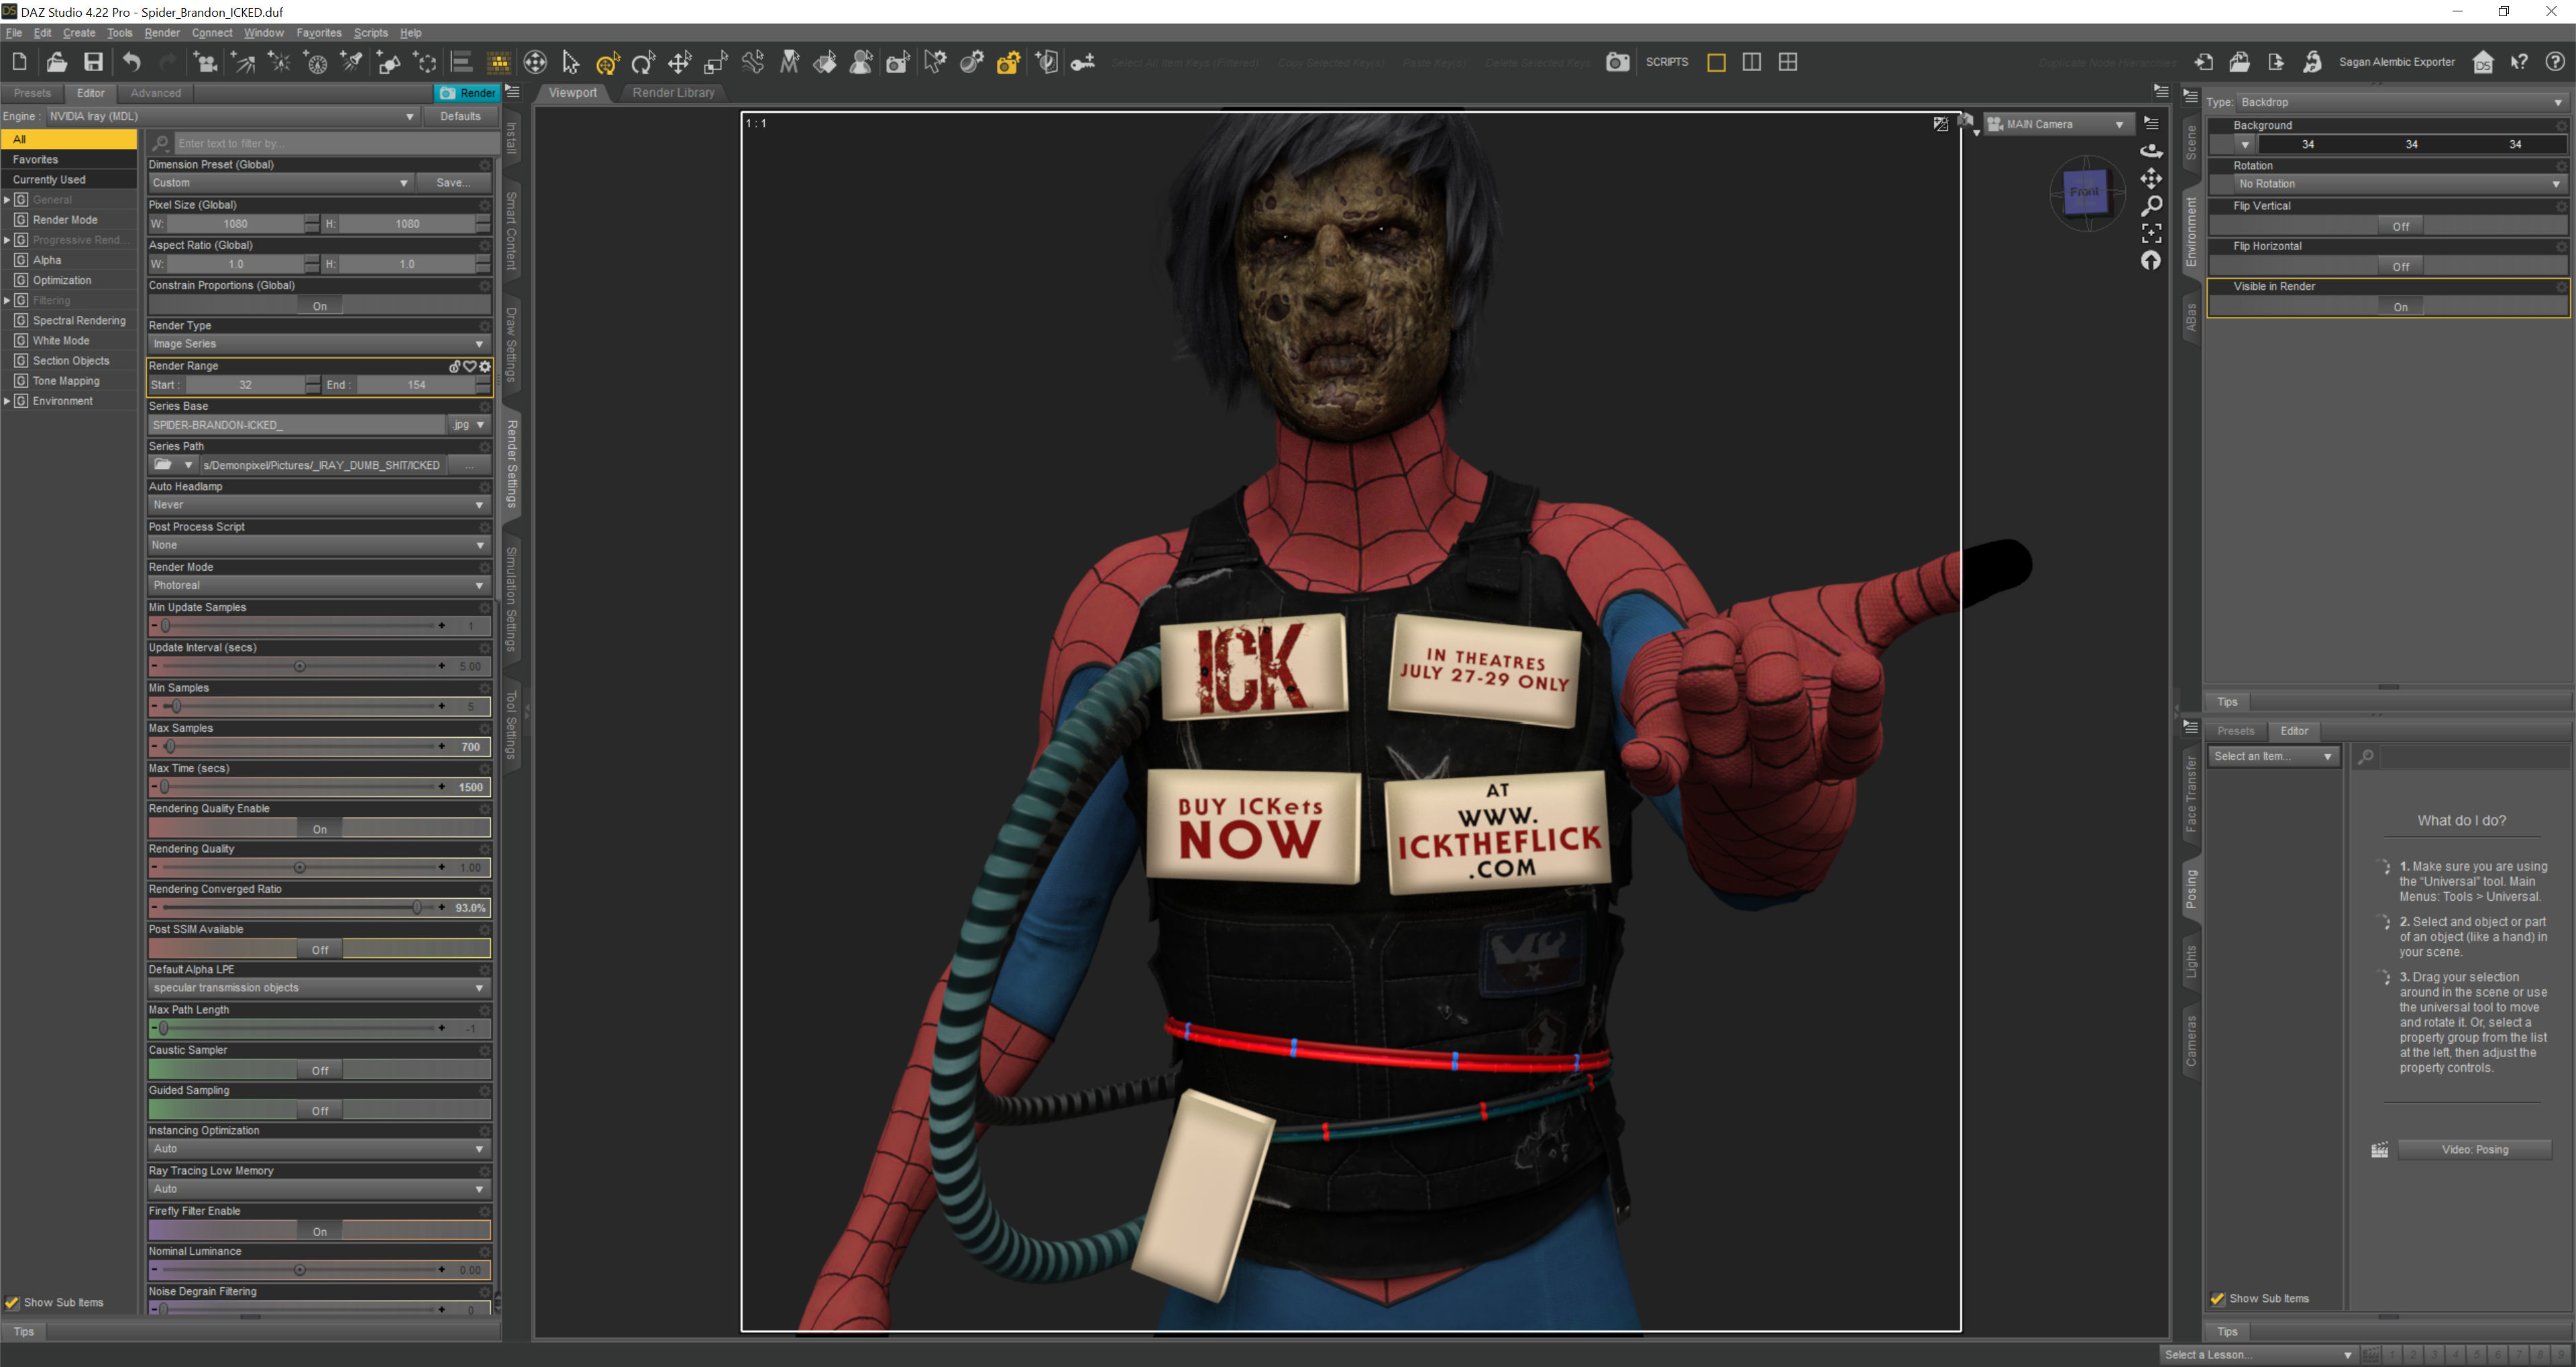Click the add keyframe key icon
Screen dimensions: 2576x1367
(1083, 62)
